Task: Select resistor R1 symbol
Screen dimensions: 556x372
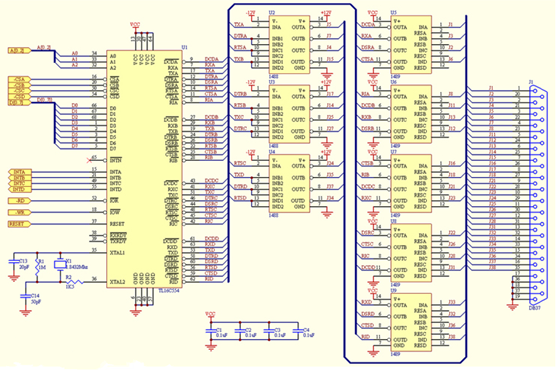Action: click(37, 268)
